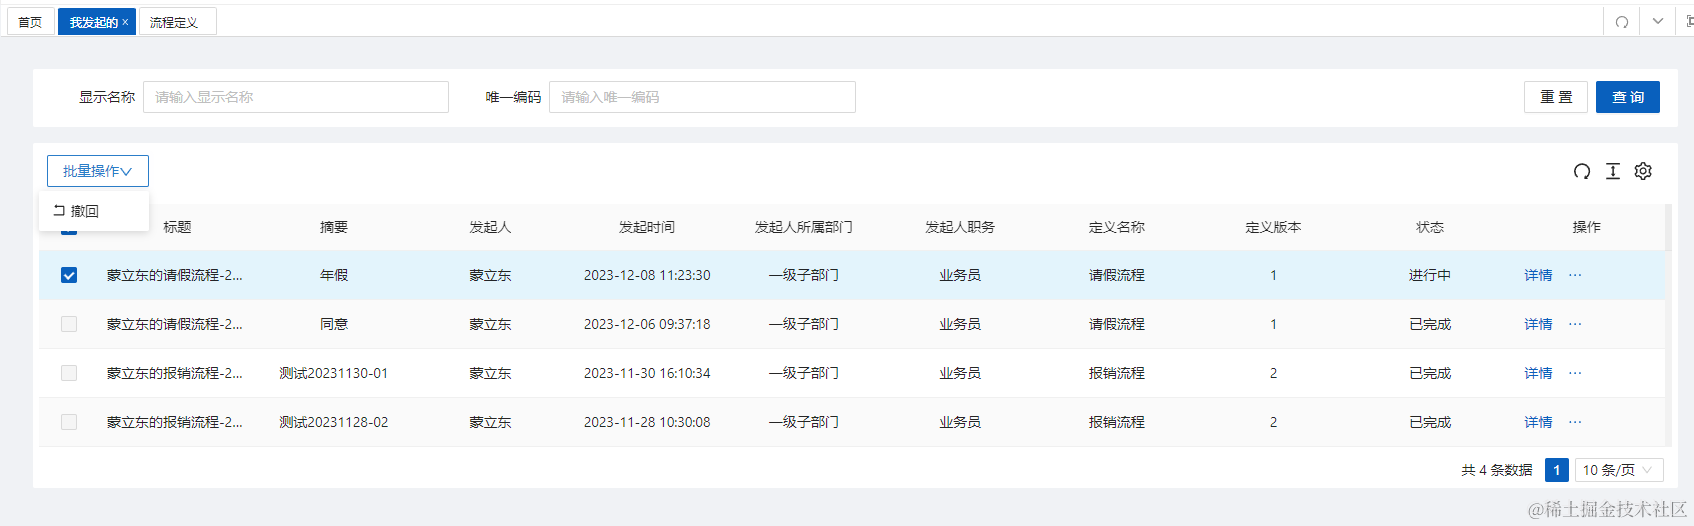Uncheck the checkbox of the 年假 row
Viewport: 1694px width, 526px height.
(x=69, y=275)
